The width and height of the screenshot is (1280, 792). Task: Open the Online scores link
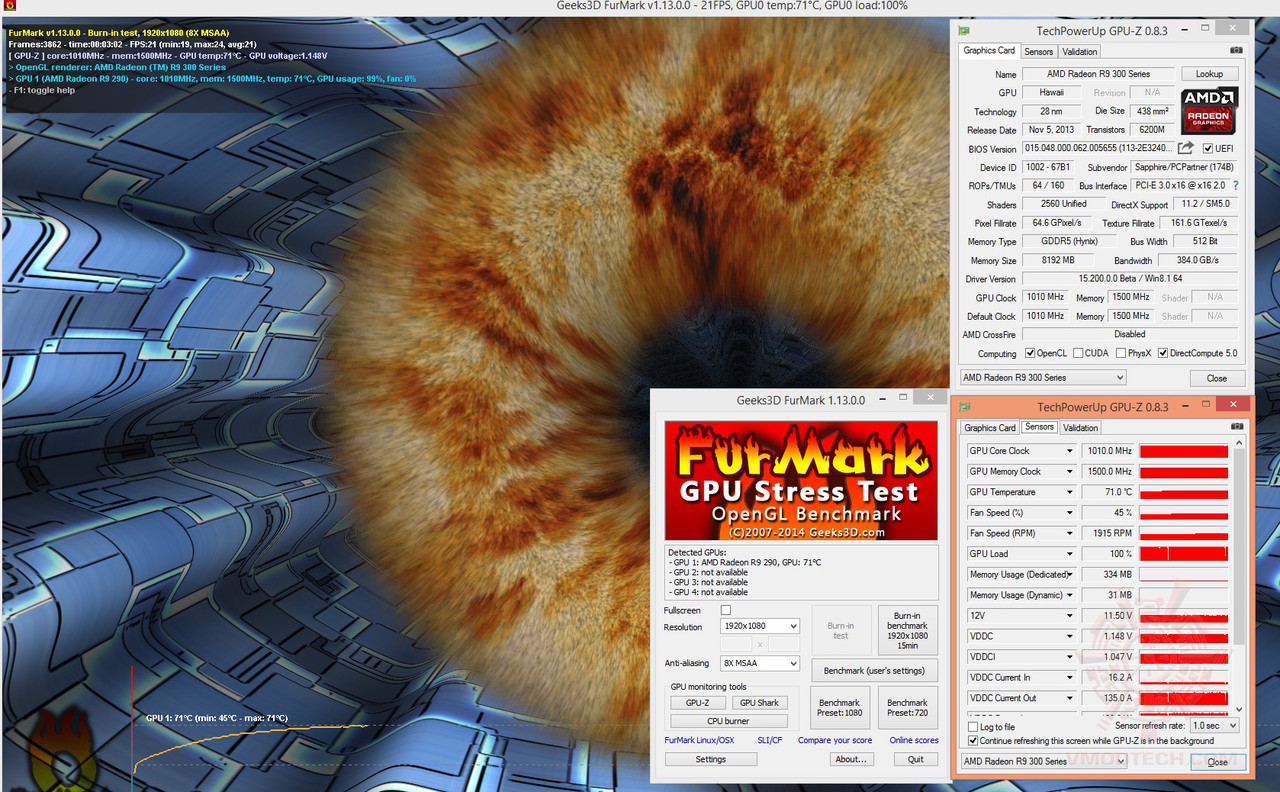click(914, 740)
